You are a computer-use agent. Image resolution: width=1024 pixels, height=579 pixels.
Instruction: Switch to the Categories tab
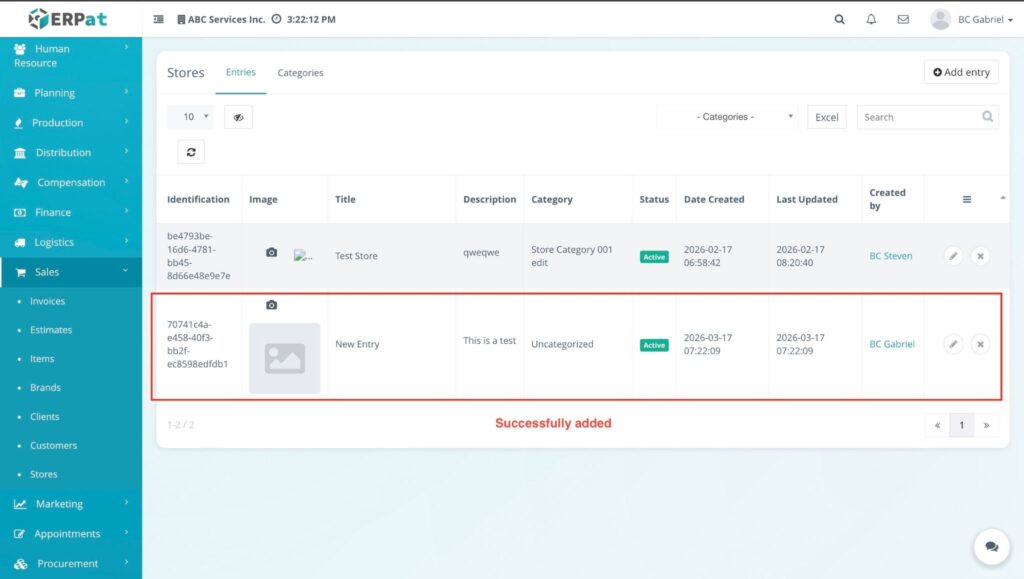click(300, 73)
